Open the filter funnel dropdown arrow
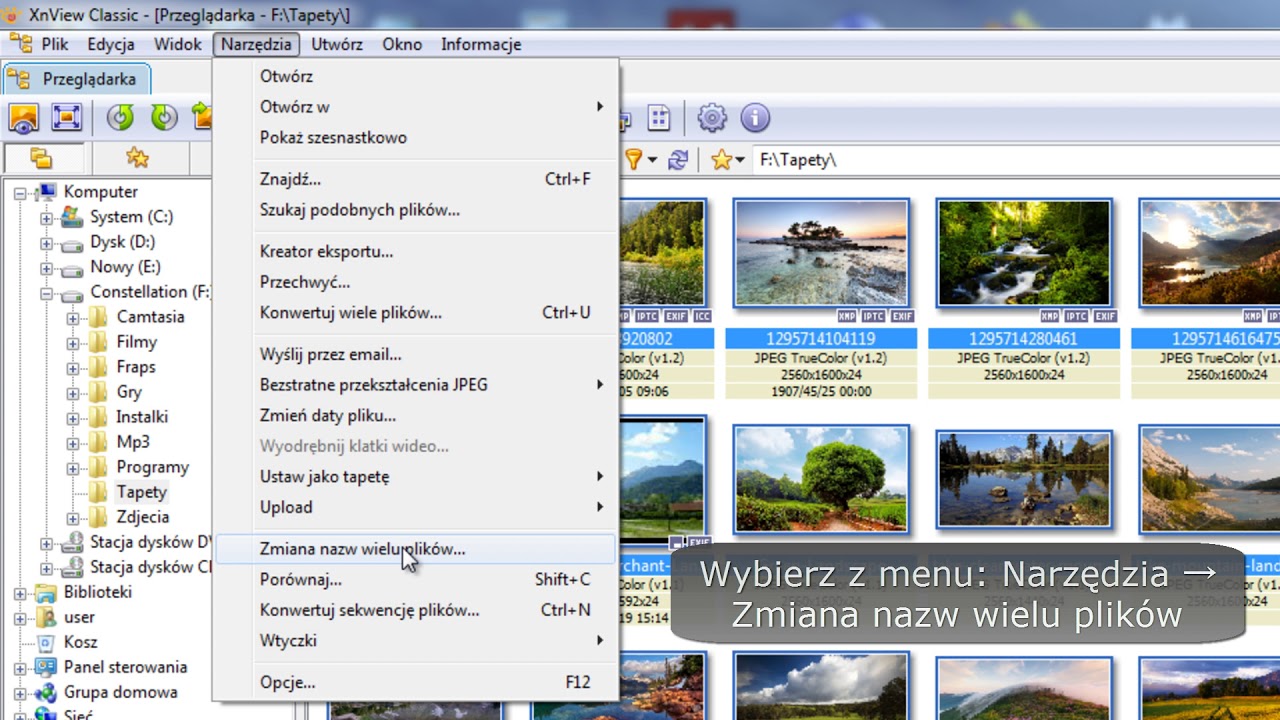Screen dimensions: 1280x720 pyautogui.click(x=652, y=161)
